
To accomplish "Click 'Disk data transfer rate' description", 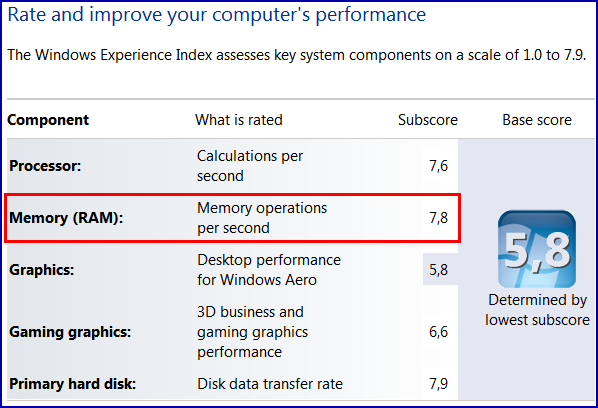I will click(x=270, y=384).
